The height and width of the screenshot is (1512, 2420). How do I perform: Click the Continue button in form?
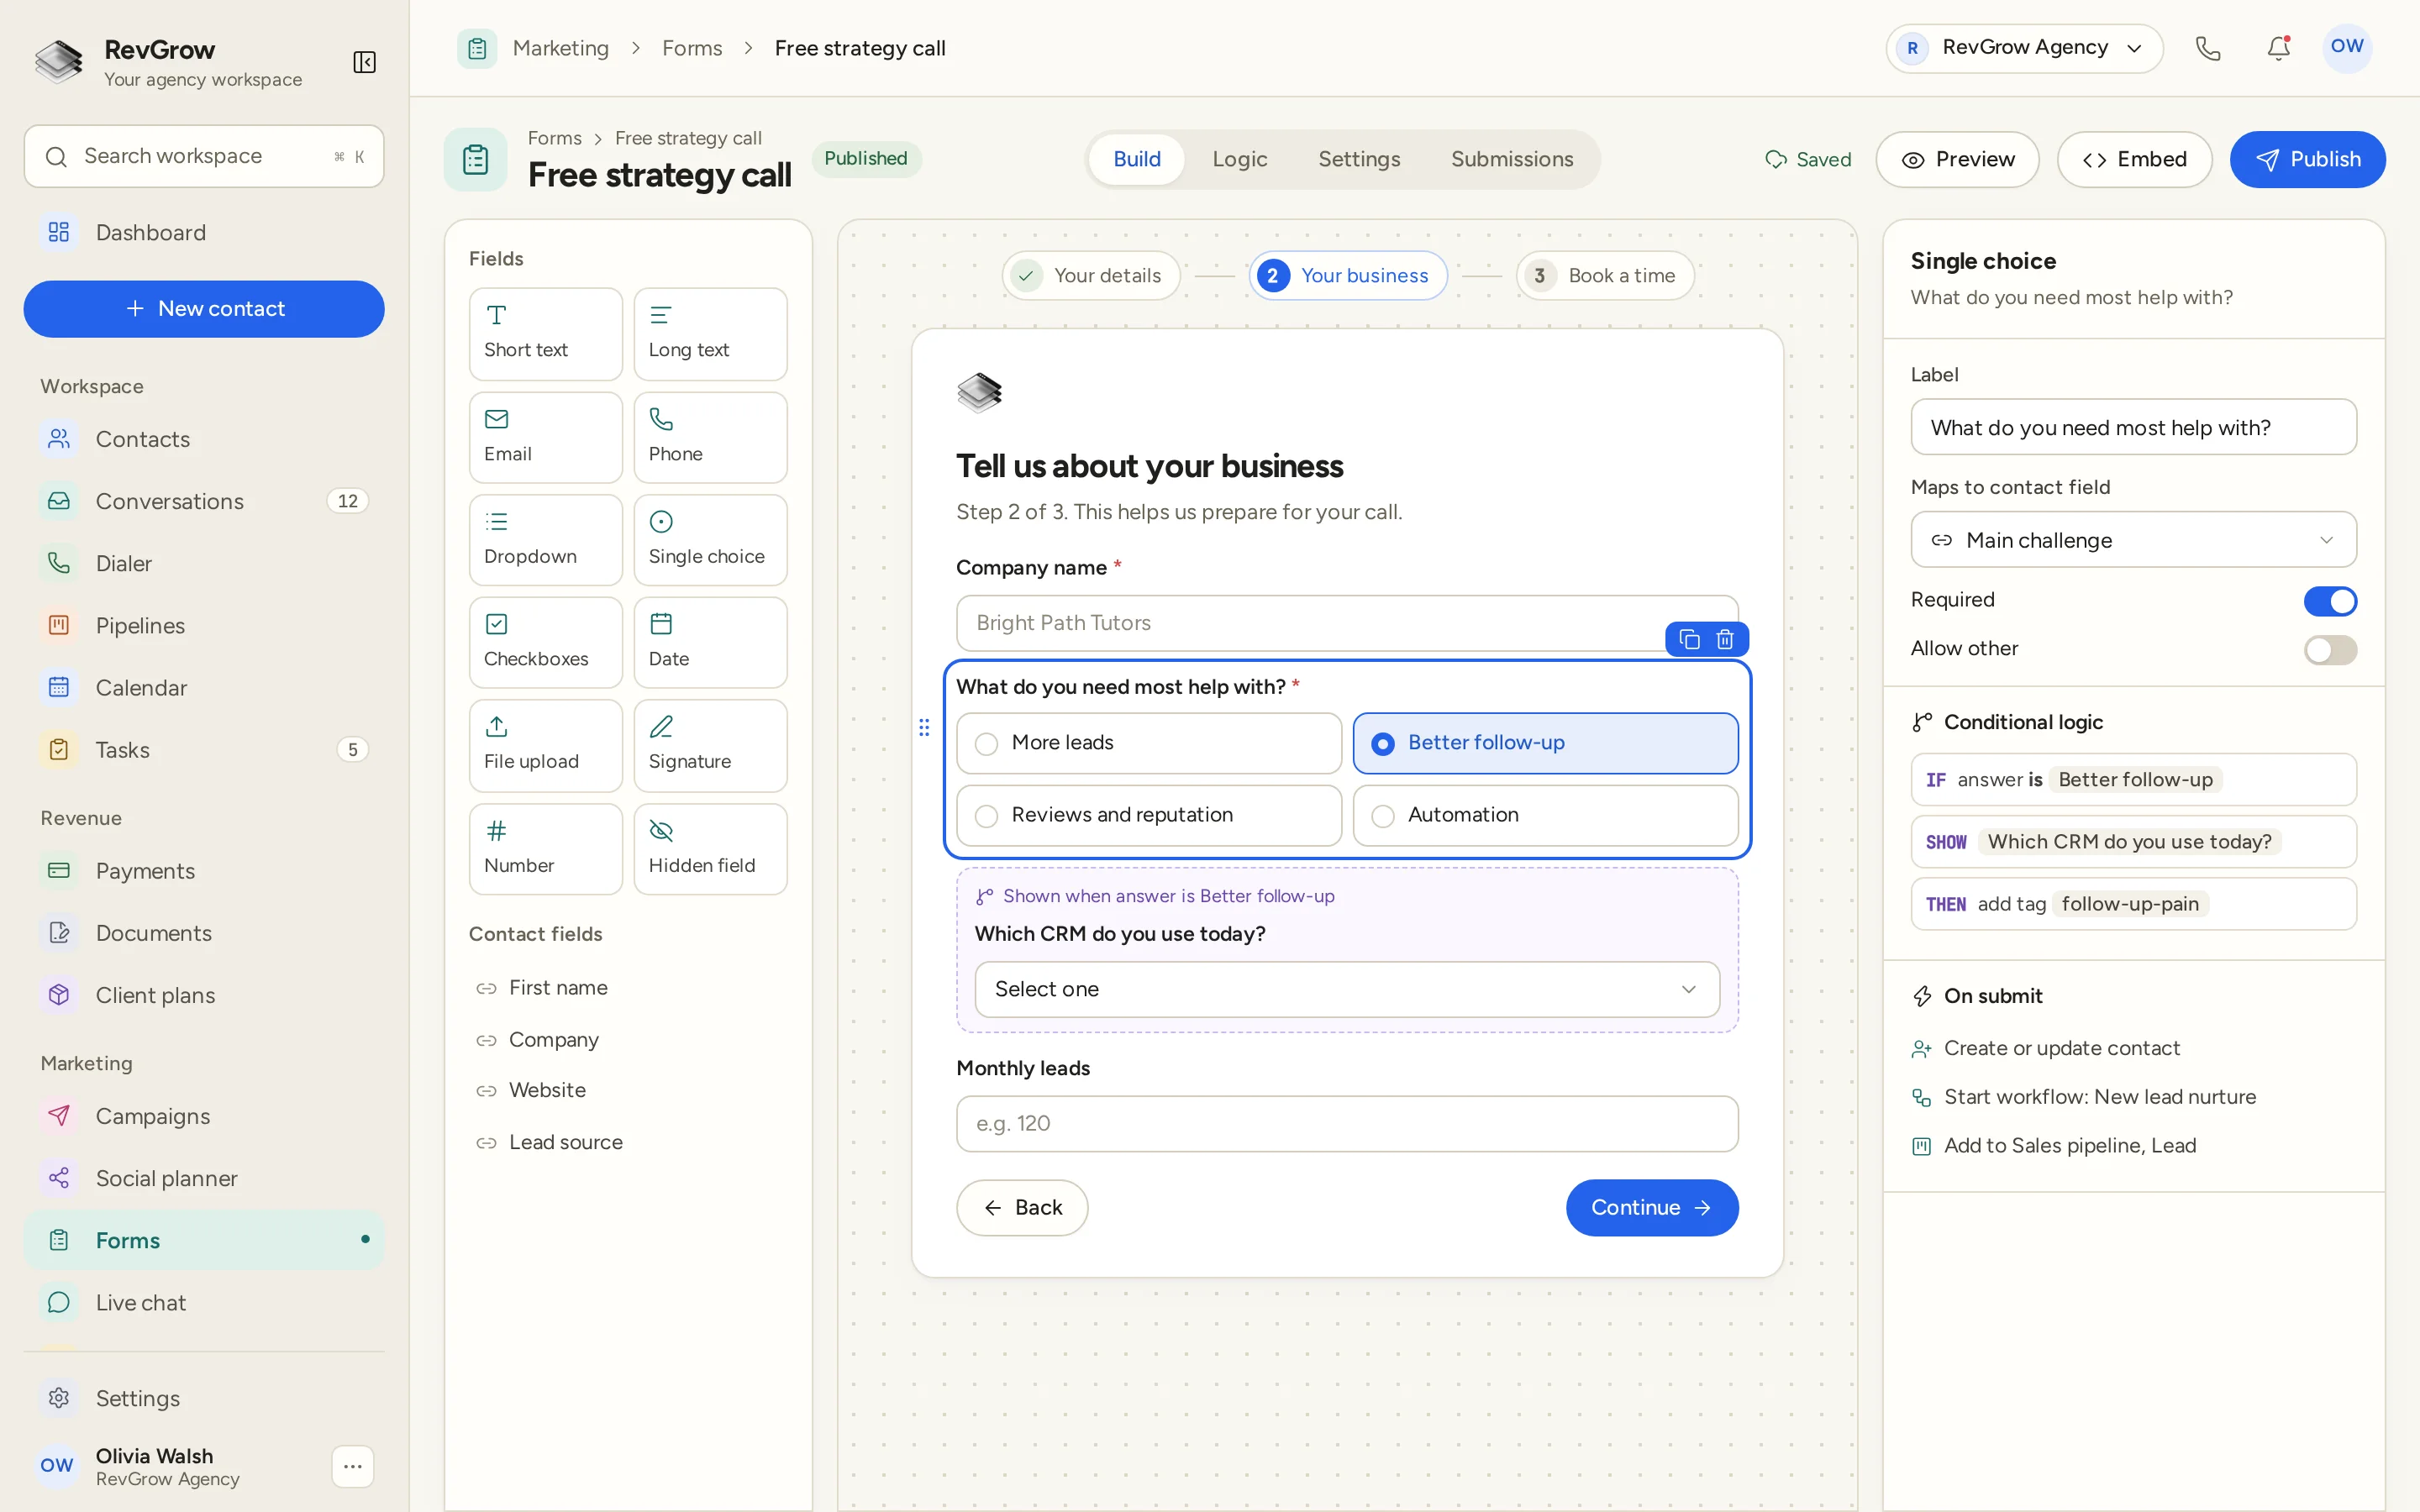pyautogui.click(x=1651, y=1207)
